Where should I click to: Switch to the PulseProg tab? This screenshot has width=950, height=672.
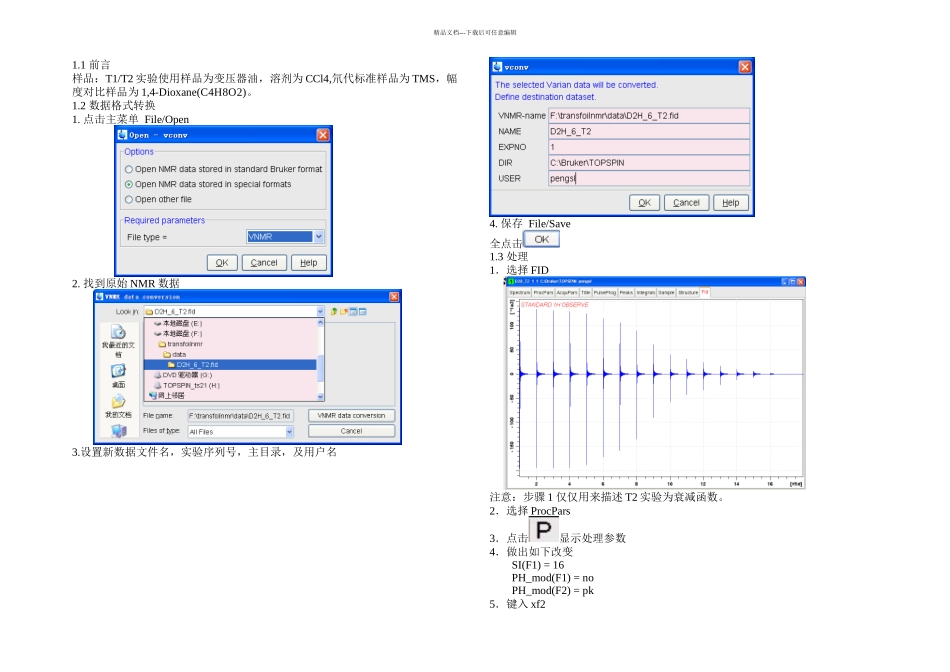coord(605,292)
